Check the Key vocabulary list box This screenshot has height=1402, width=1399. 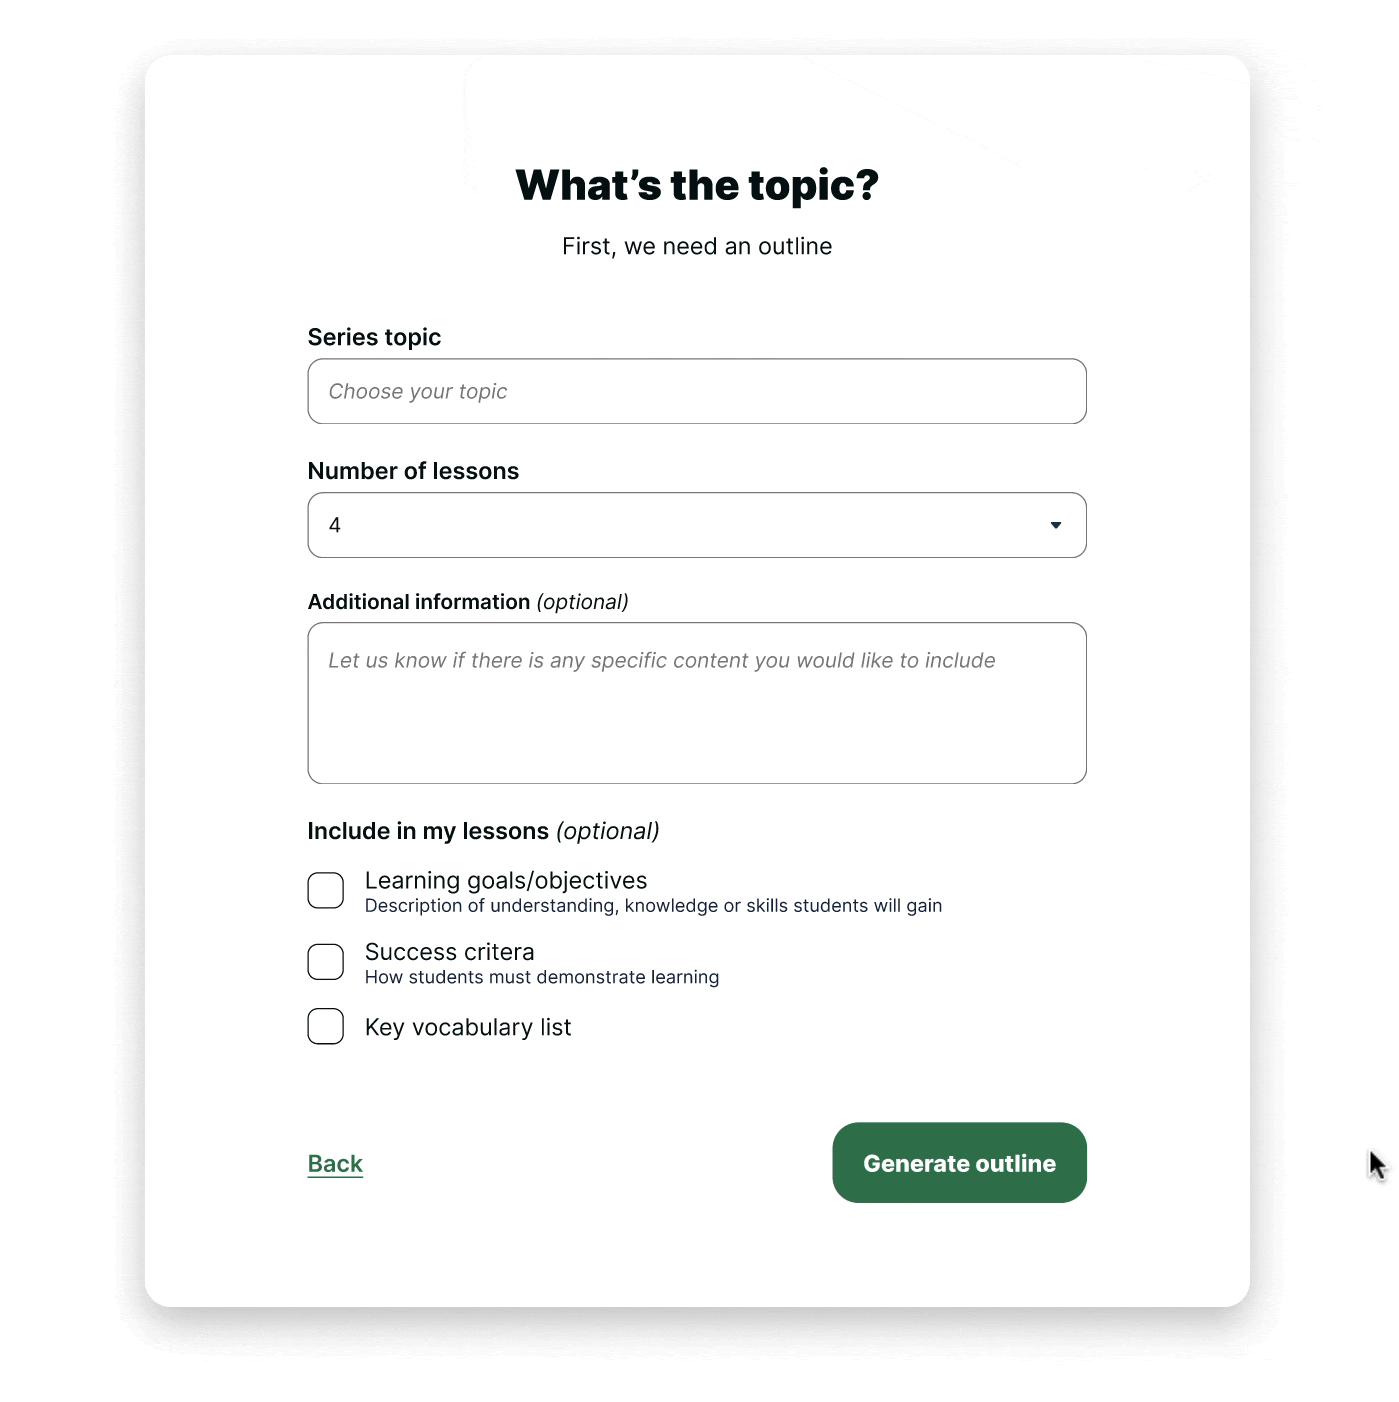pos(326,1027)
